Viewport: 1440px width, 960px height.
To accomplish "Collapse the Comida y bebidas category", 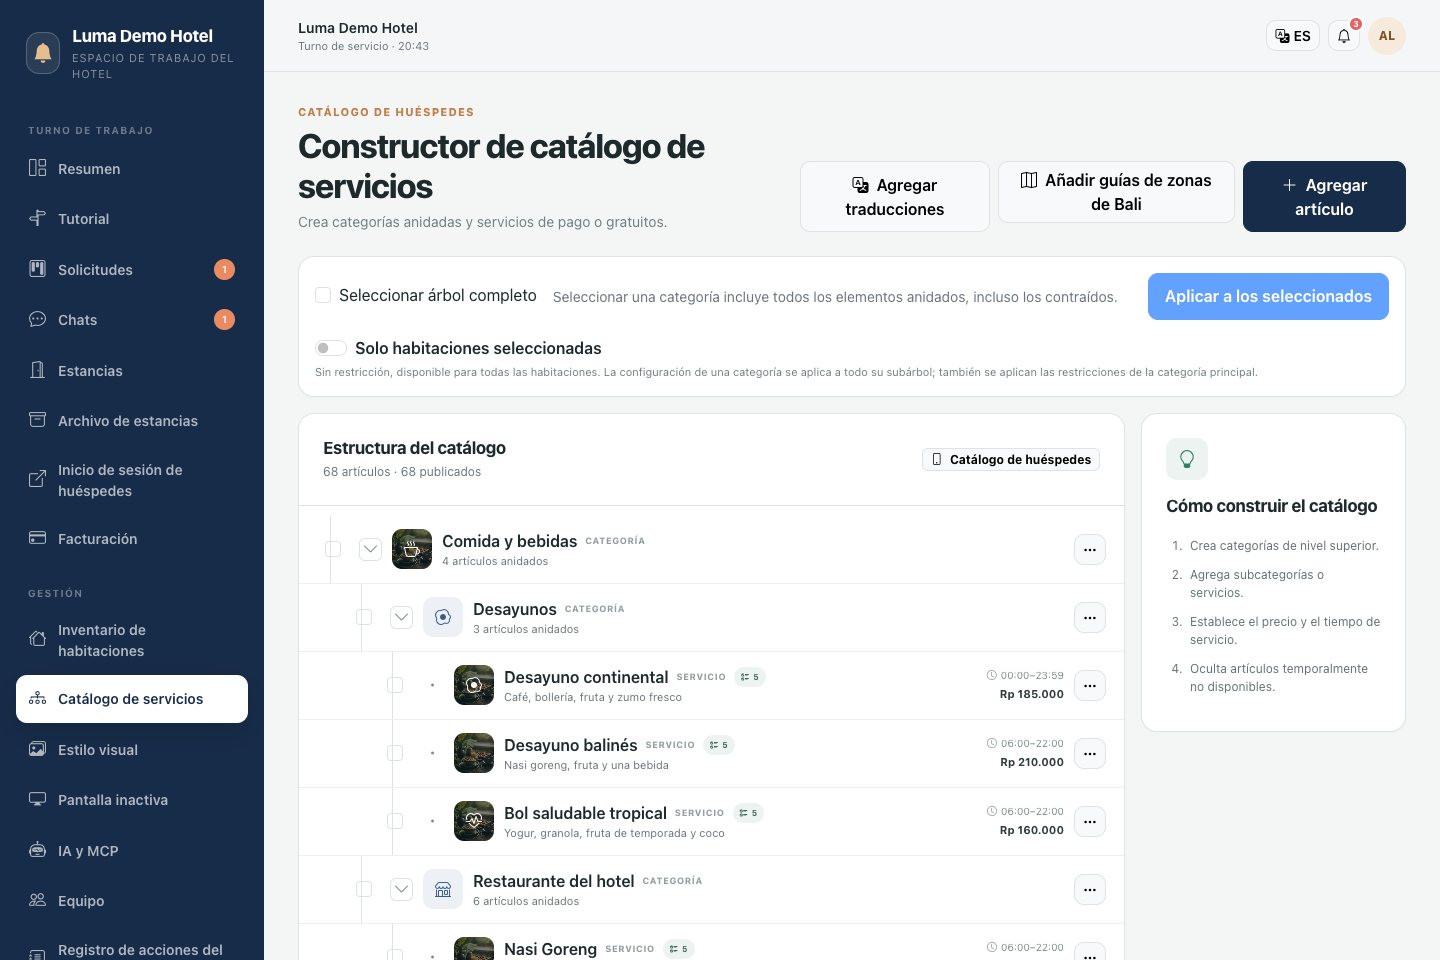I will (370, 549).
